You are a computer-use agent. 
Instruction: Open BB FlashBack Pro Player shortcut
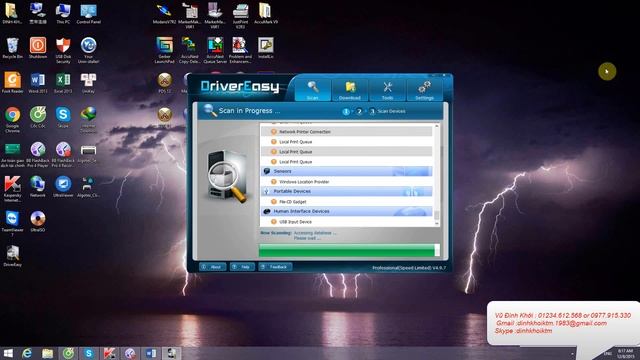click(x=38, y=154)
